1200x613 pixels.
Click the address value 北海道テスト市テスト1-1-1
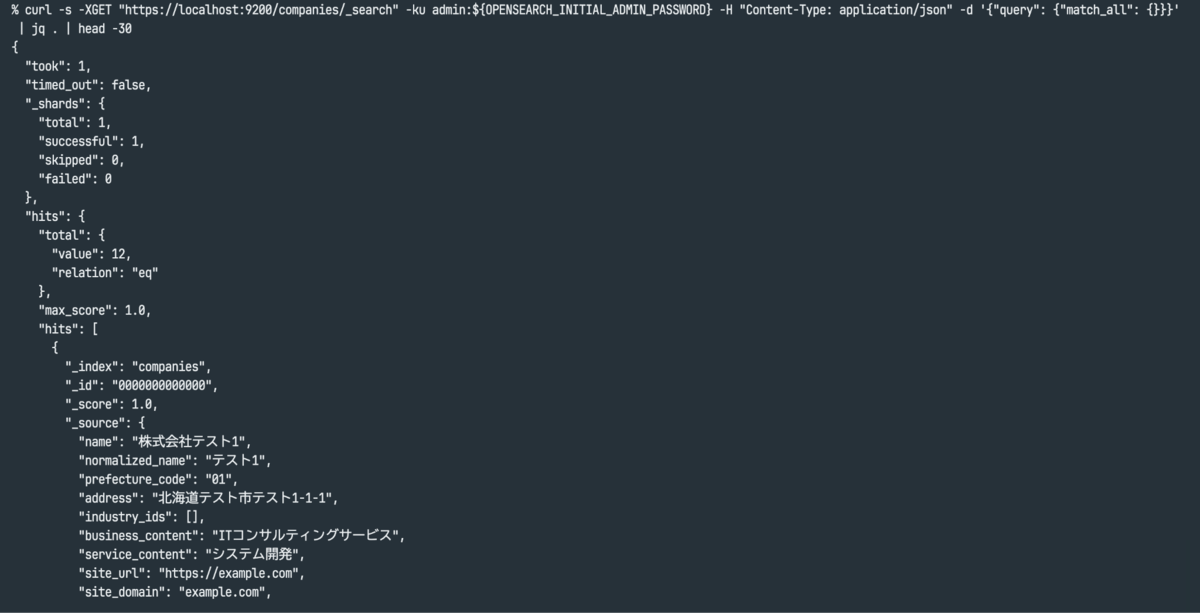[244, 498]
